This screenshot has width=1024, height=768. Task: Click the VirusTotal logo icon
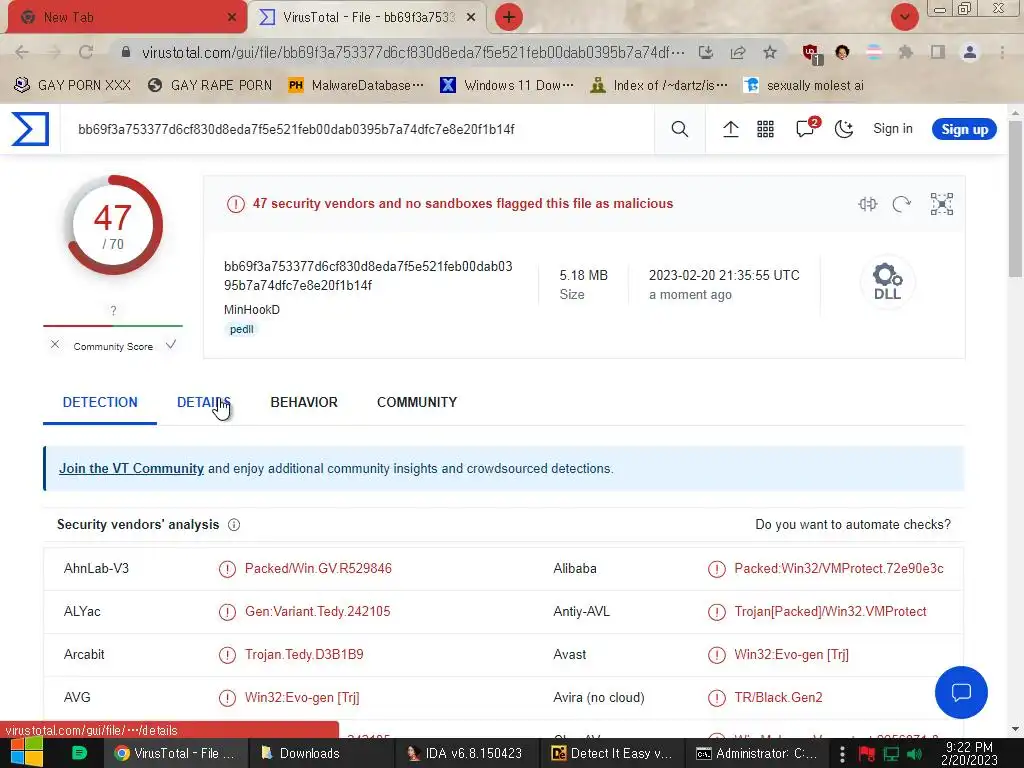point(30,129)
